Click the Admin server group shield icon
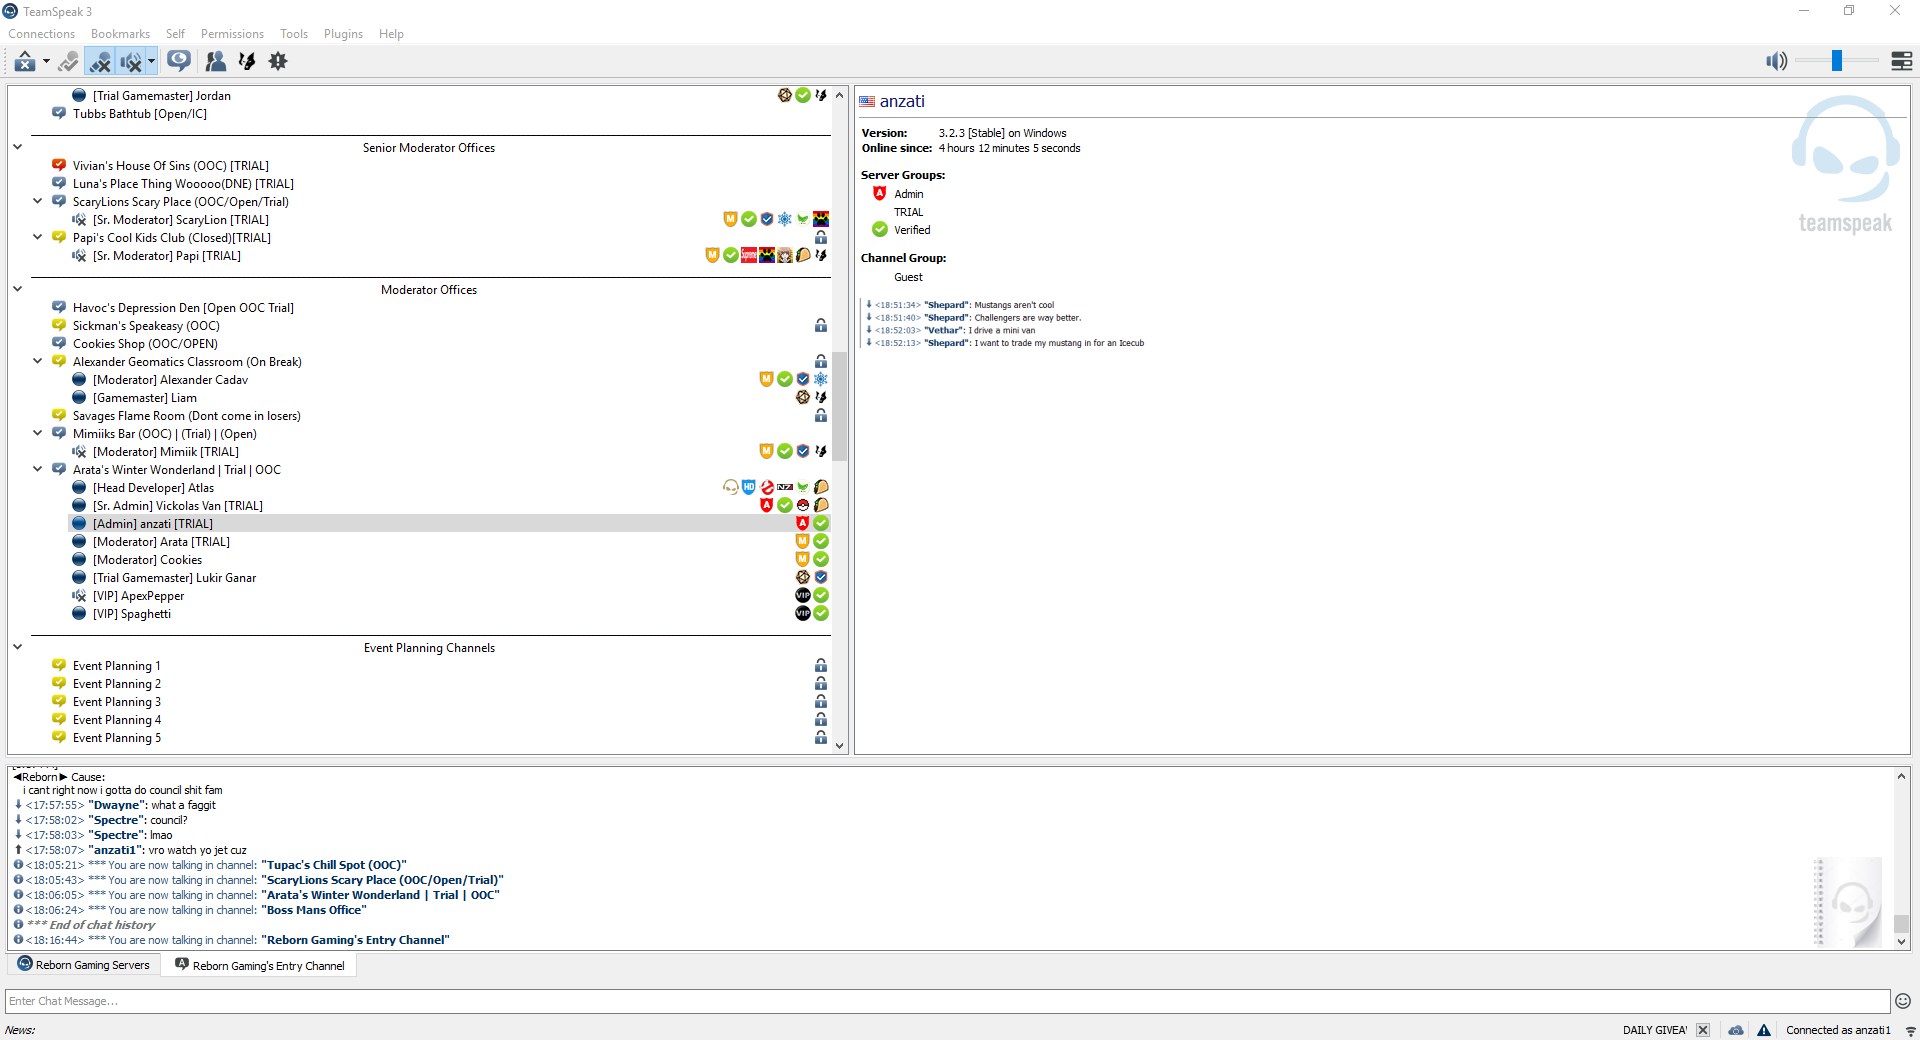This screenshot has height=1040, width=1920. [880, 194]
